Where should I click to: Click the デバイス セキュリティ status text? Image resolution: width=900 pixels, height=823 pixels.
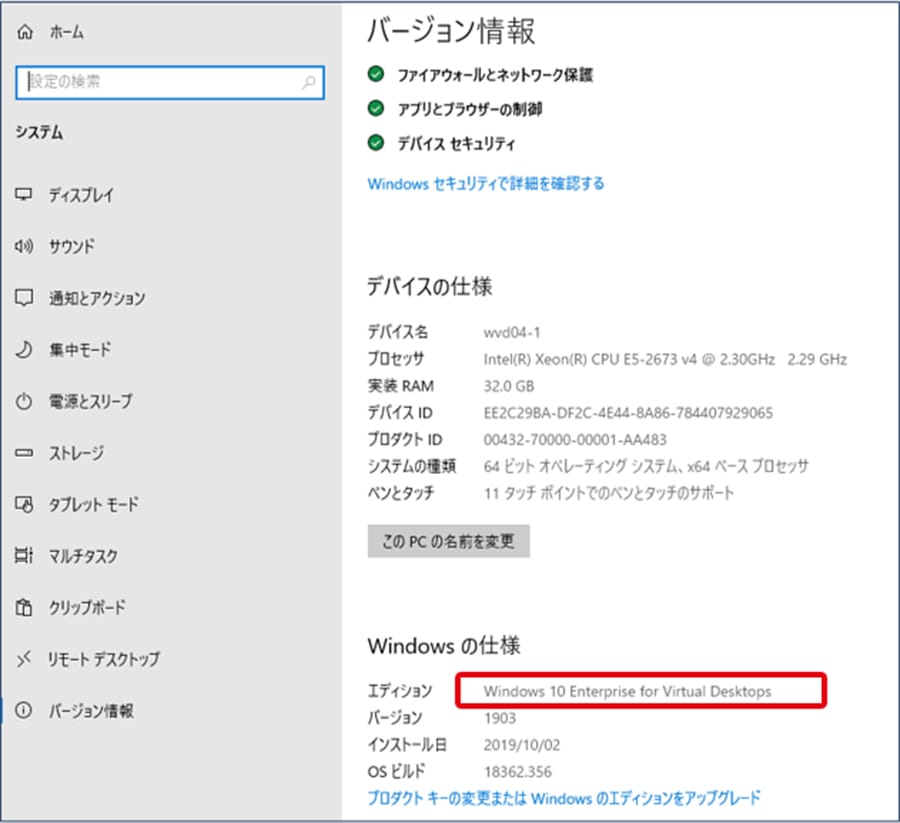(x=456, y=143)
